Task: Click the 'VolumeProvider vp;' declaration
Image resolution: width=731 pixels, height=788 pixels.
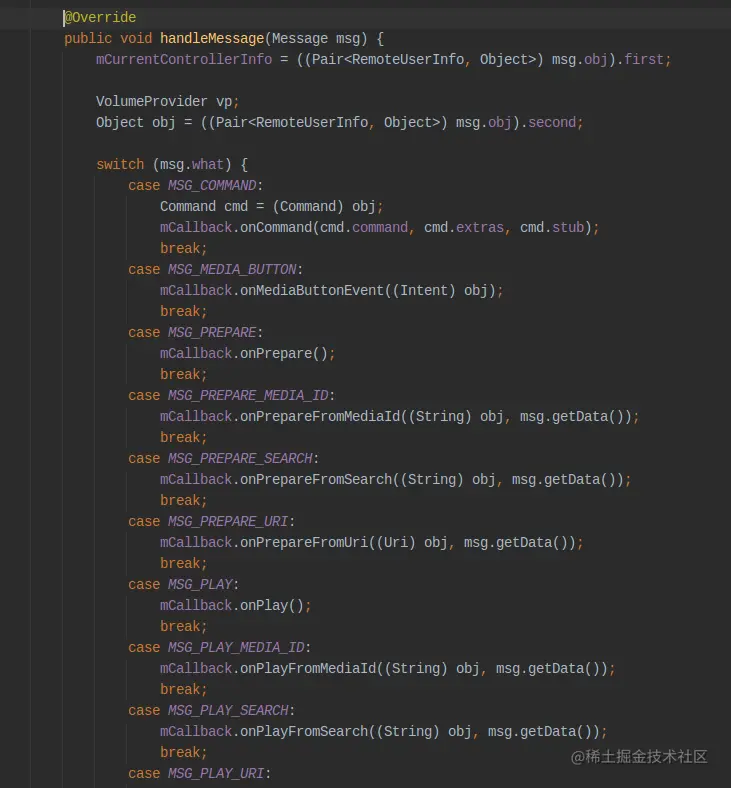Action: [167, 102]
